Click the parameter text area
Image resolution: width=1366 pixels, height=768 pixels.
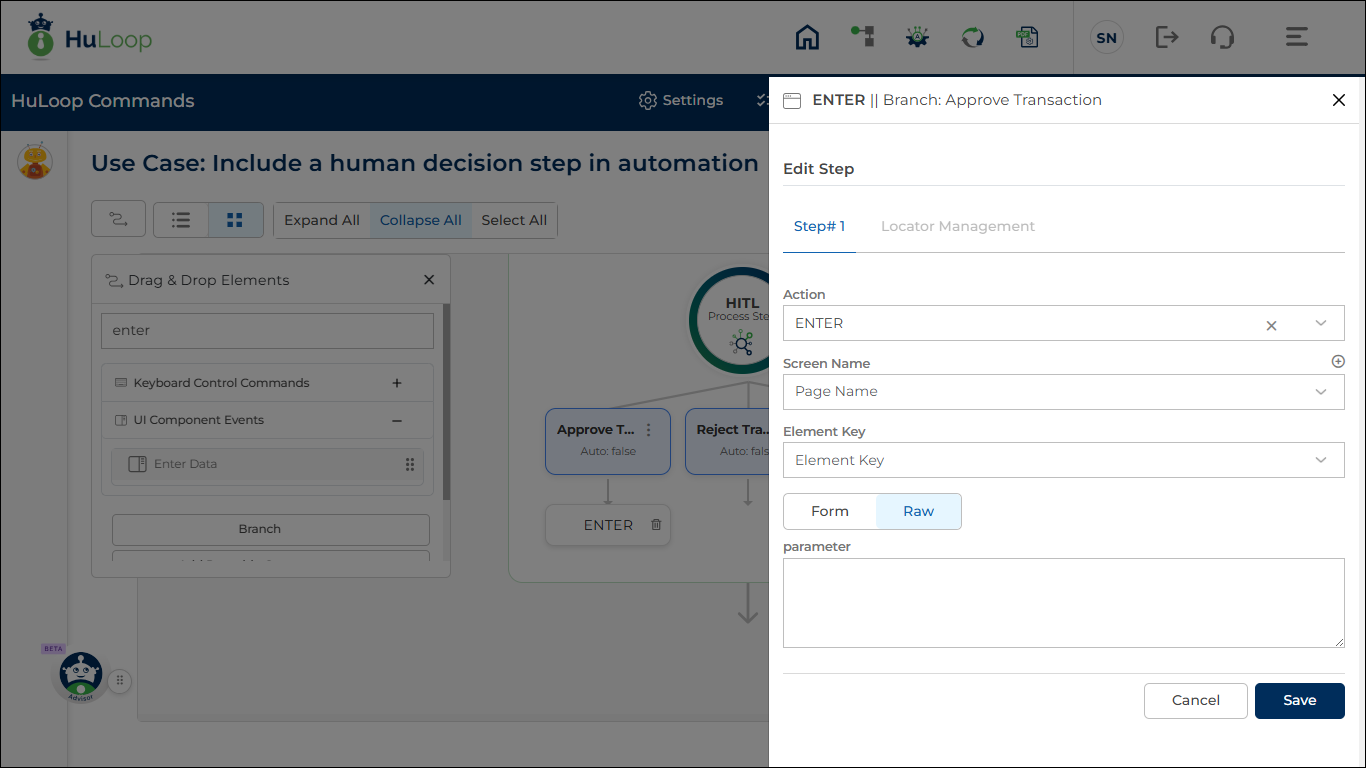point(1063,603)
